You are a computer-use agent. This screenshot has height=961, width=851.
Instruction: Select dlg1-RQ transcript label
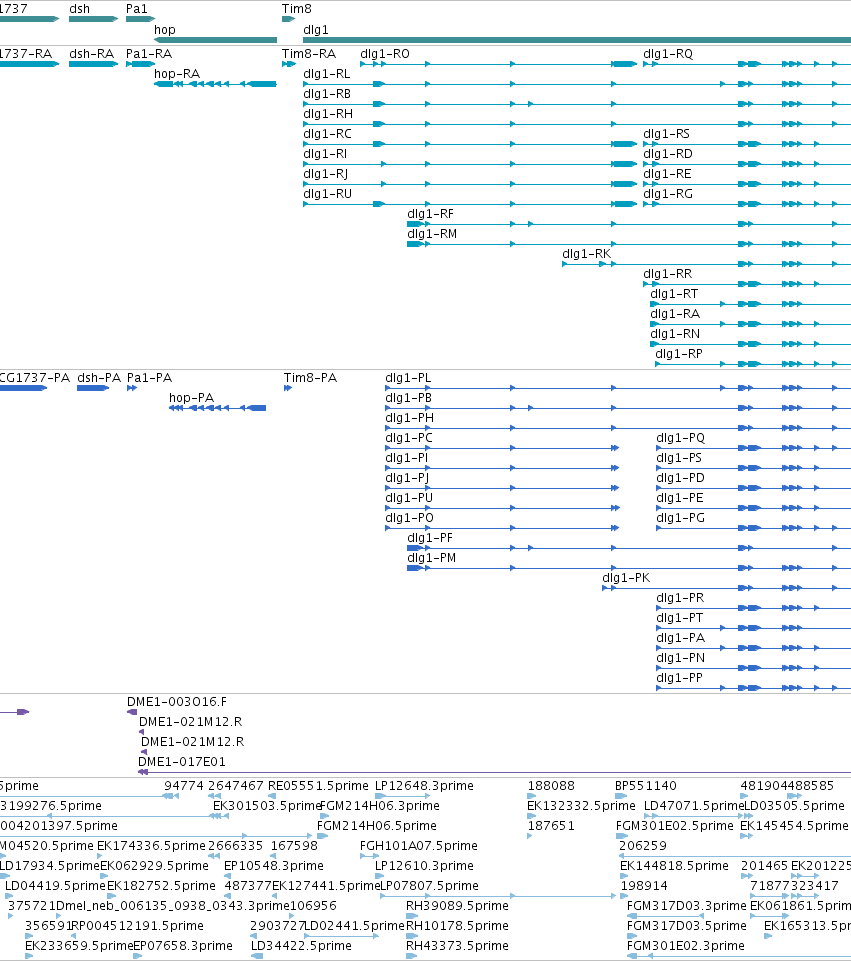[668, 53]
